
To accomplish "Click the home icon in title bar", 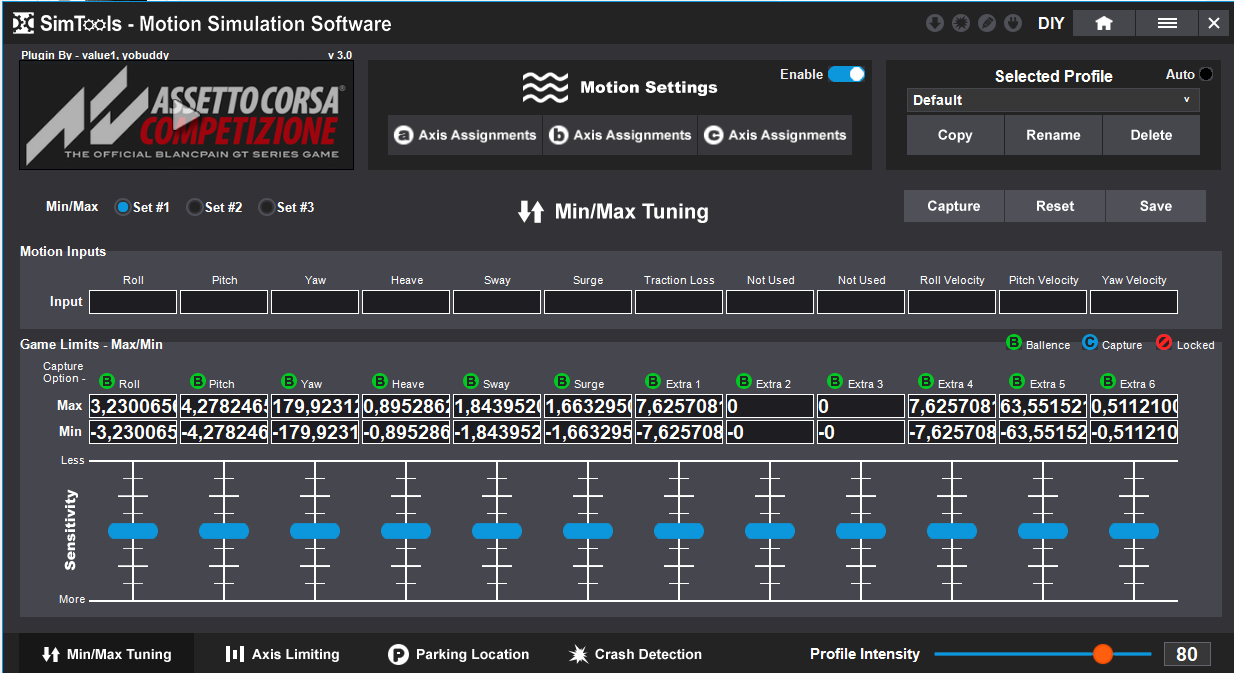I will coord(1104,23).
